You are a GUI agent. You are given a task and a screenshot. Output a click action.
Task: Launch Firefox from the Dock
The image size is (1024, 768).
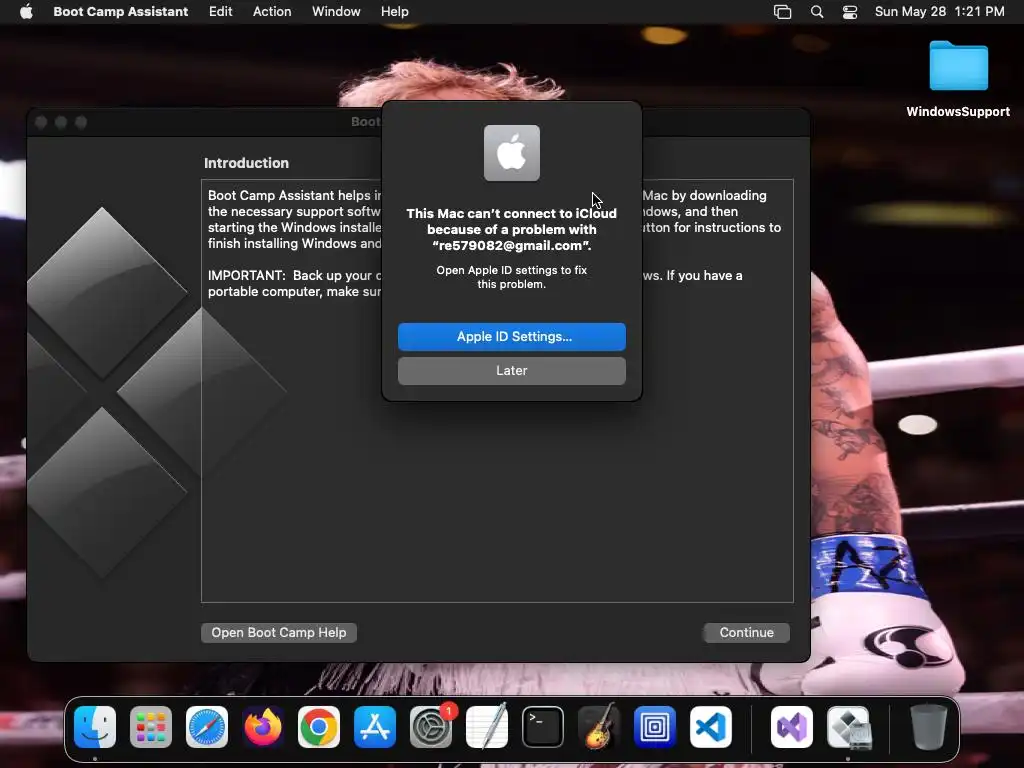click(263, 727)
